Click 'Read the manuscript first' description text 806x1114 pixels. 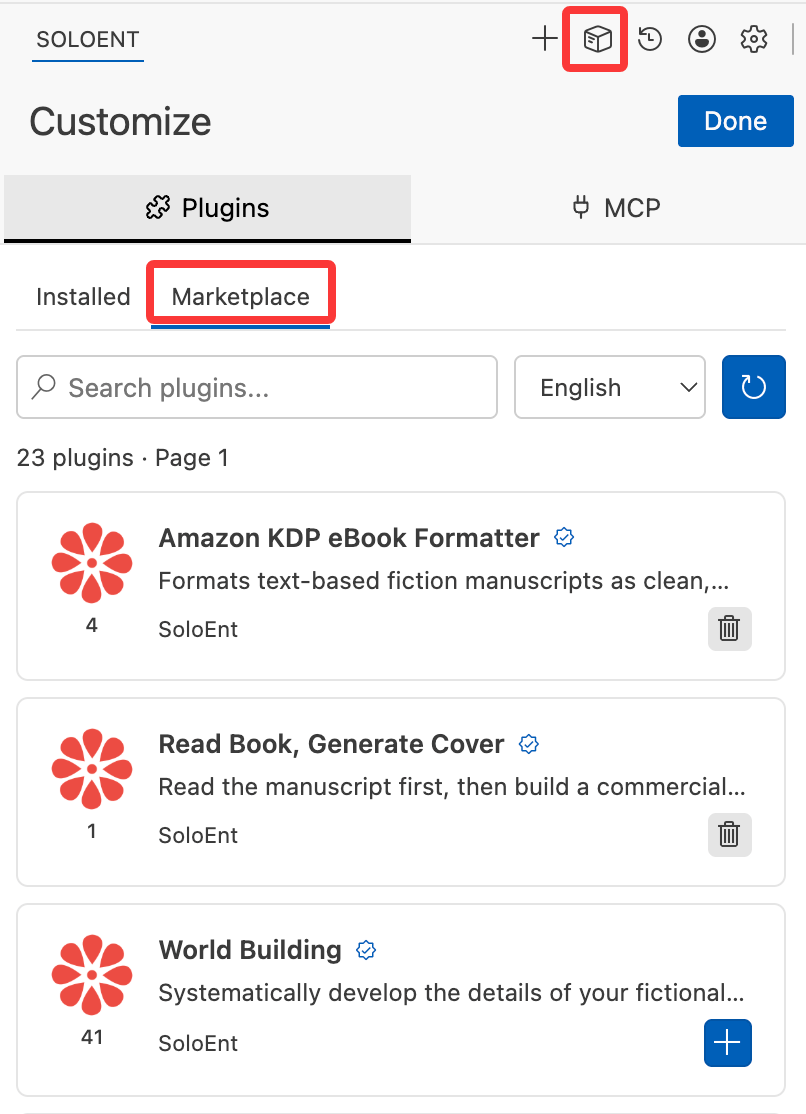[451, 787]
